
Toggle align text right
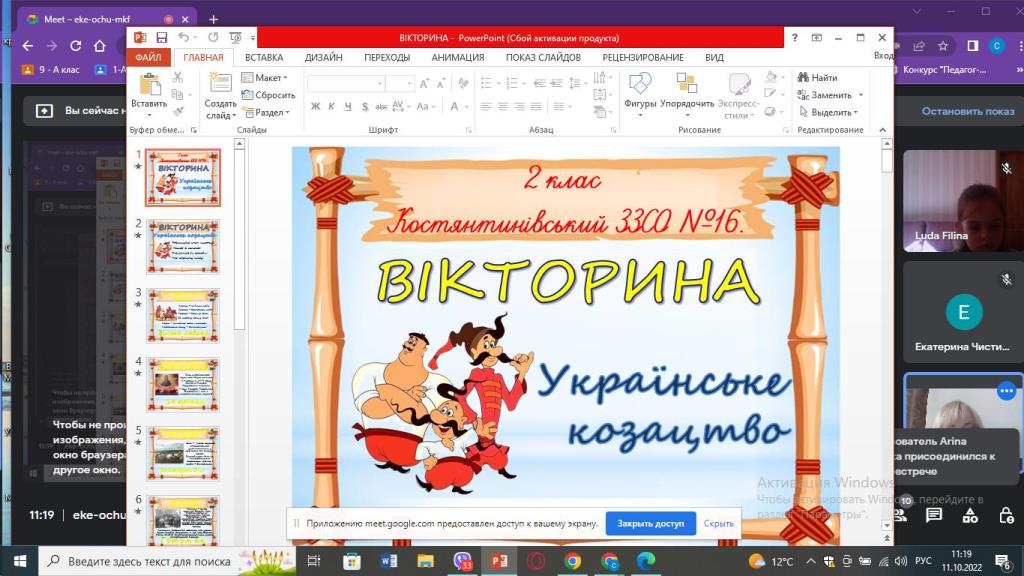520,106
